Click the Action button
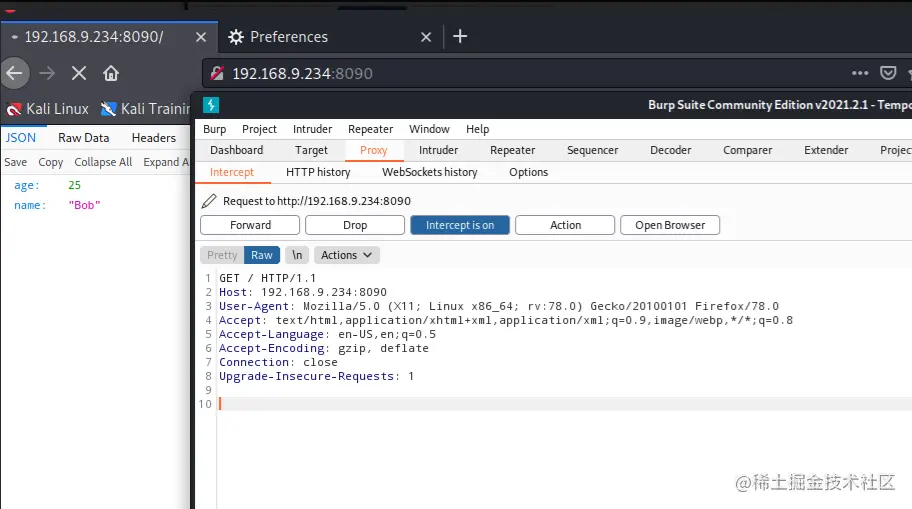 565,225
